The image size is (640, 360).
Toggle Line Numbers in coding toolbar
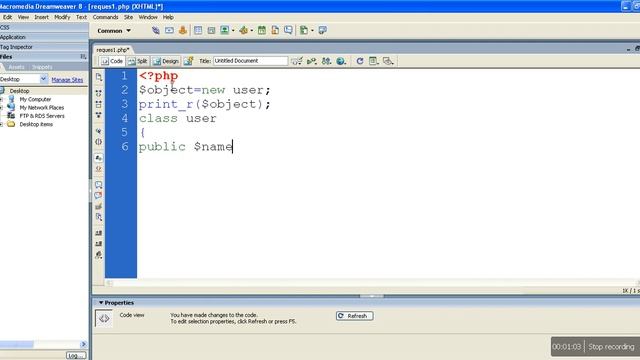pos(99,158)
